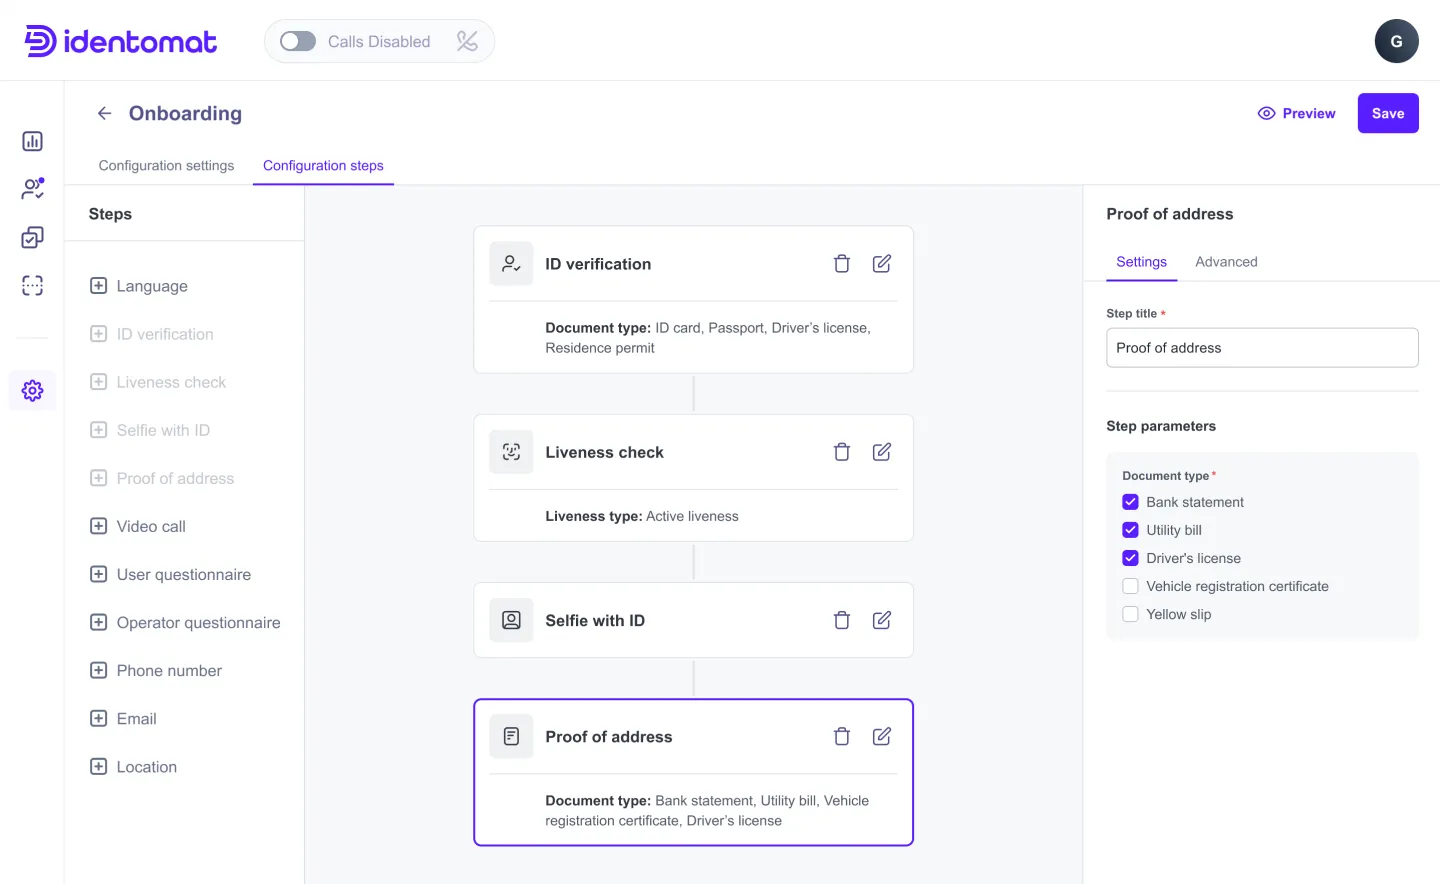
Task: Open the user verification sessions sidebar icon
Action: (x=32, y=188)
